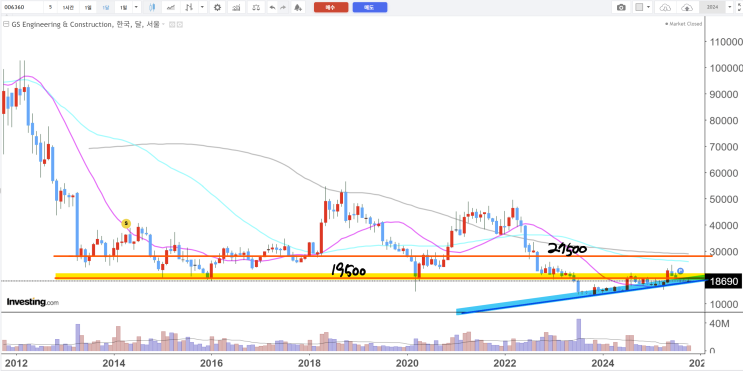Click the 2024 label on time axis
The image size is (743, 371).
[x=602, y=362]
